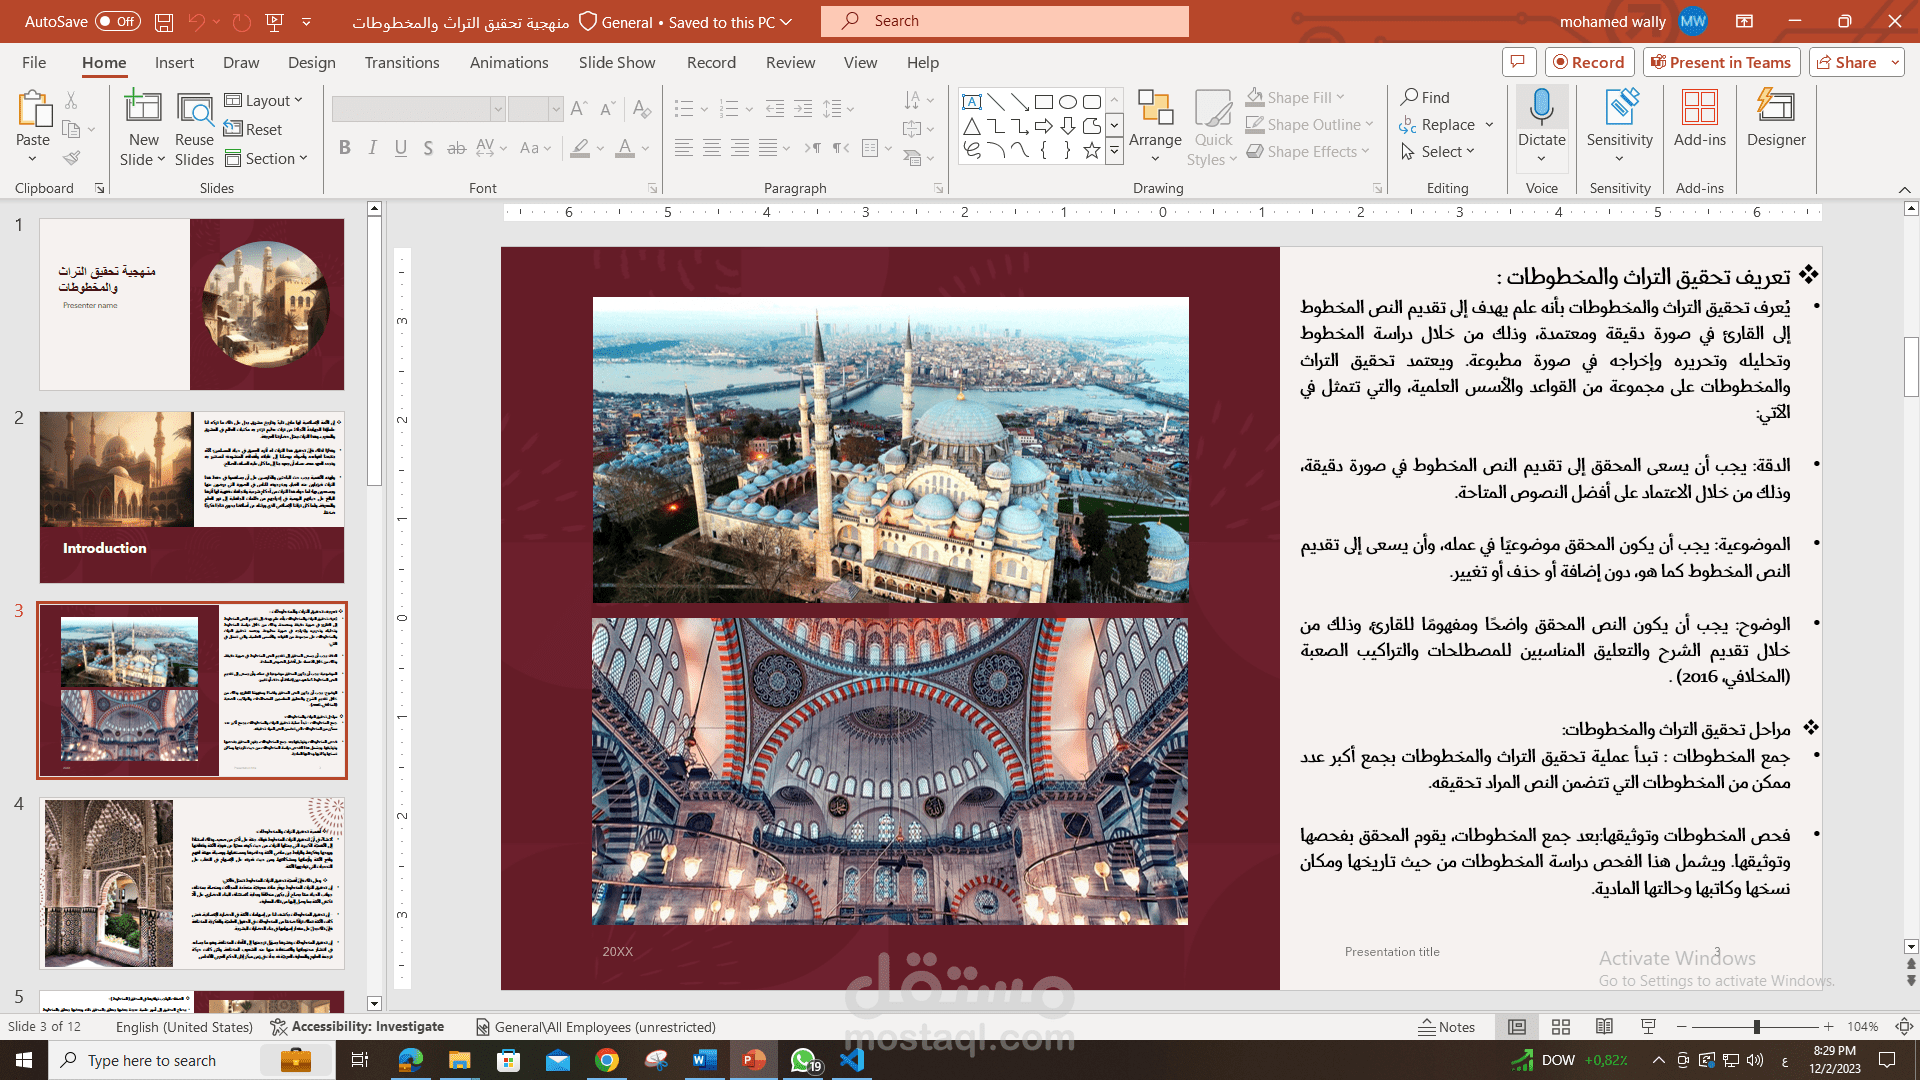Switch to the Transitions tab
Viewport: 1920px width, 1080px height.
[402, 62]
